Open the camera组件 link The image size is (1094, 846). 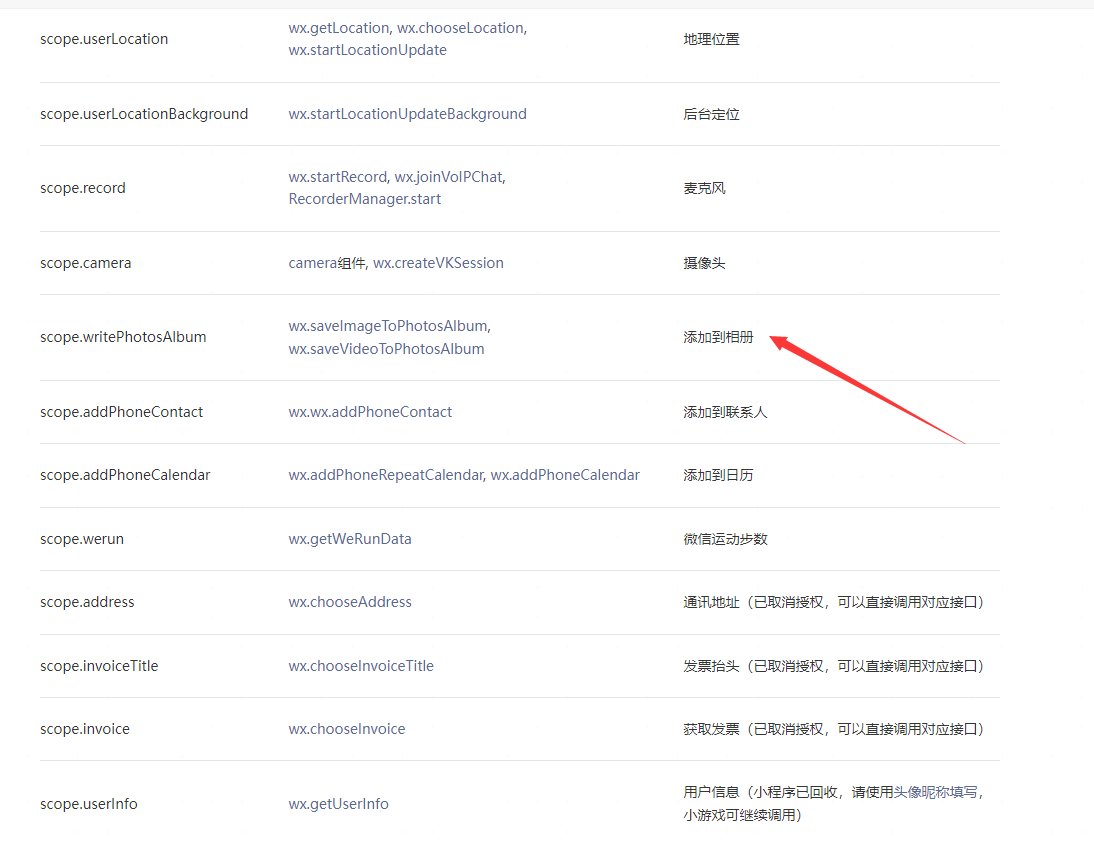tap(327, 263)
